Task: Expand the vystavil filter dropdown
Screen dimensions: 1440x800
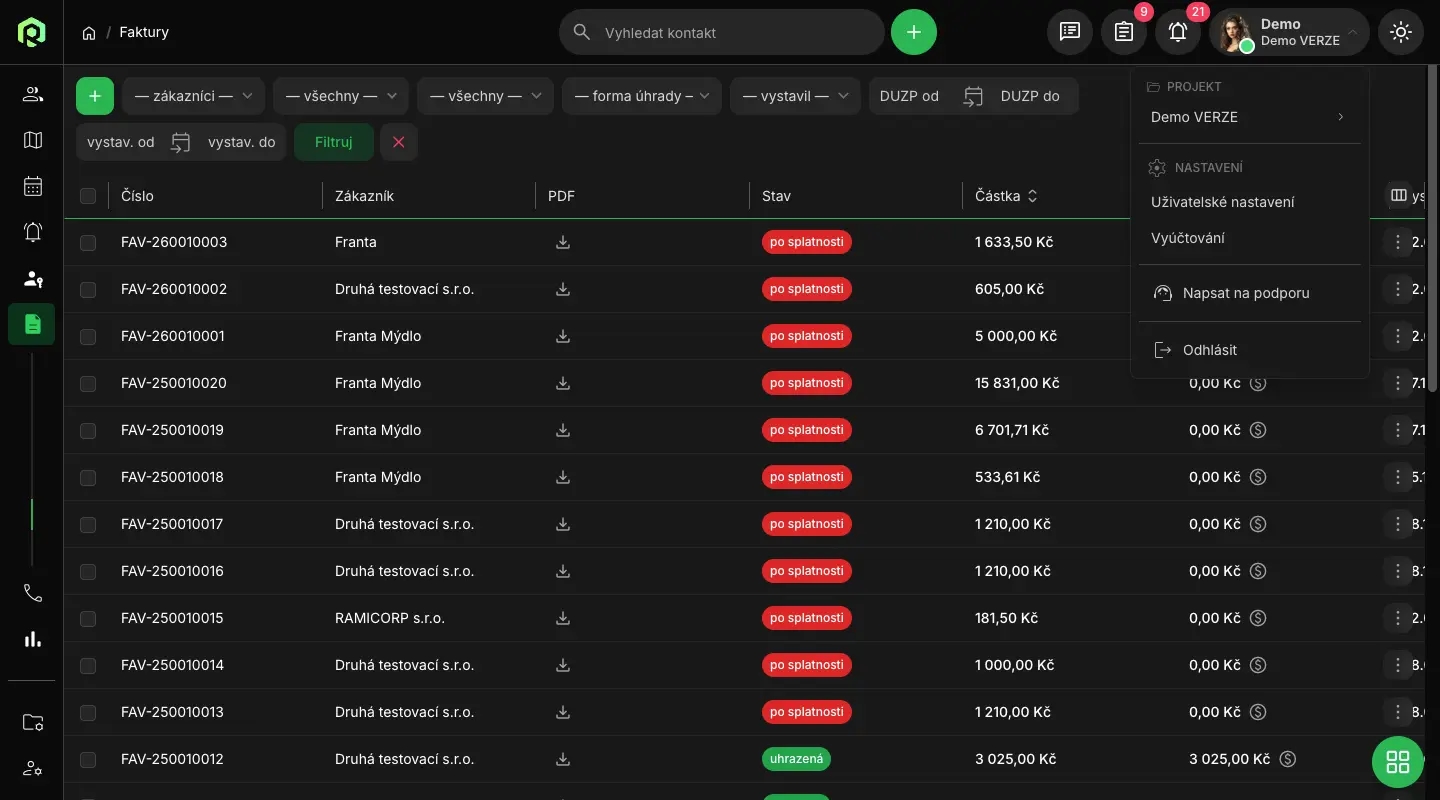Action: pyautogui.click(x=795, y=96)
